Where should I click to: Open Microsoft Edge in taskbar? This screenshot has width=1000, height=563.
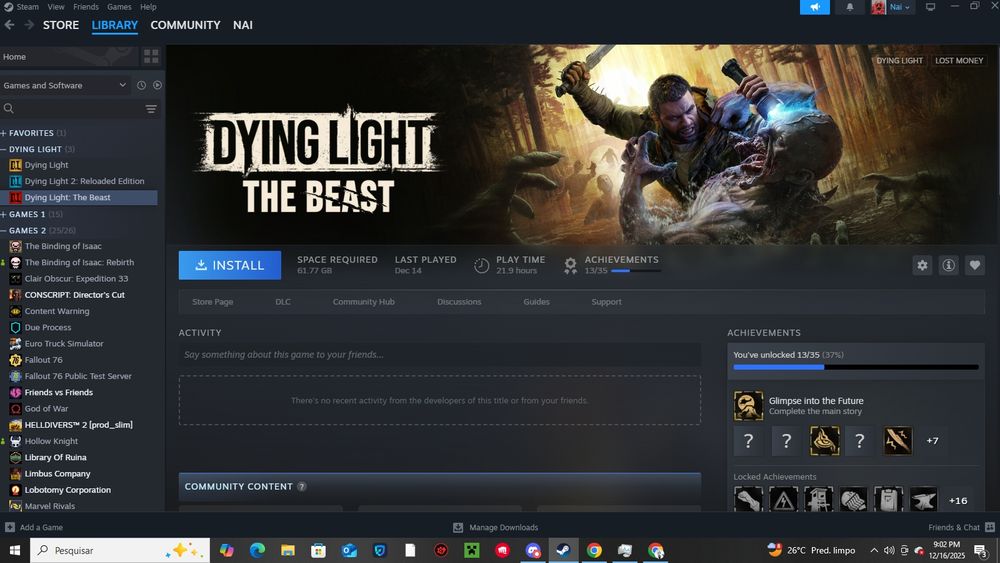(x=257, y=550)
